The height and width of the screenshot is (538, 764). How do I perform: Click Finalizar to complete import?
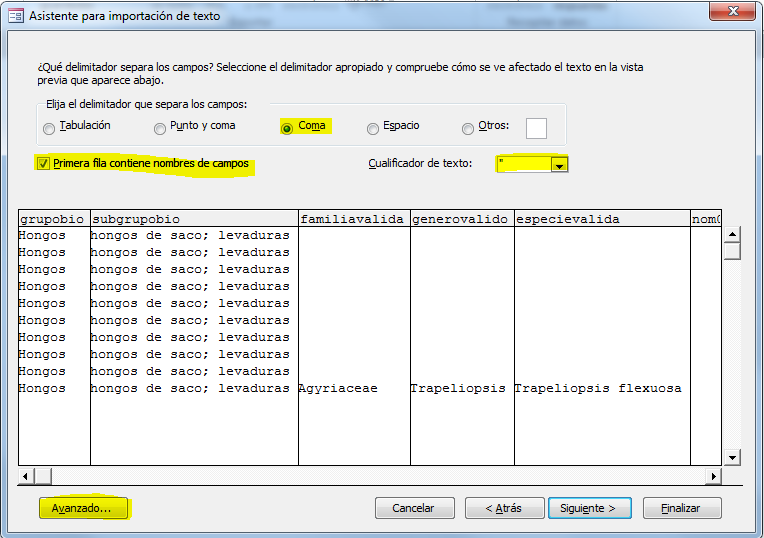pyautogui.click(x=680, y=508)
